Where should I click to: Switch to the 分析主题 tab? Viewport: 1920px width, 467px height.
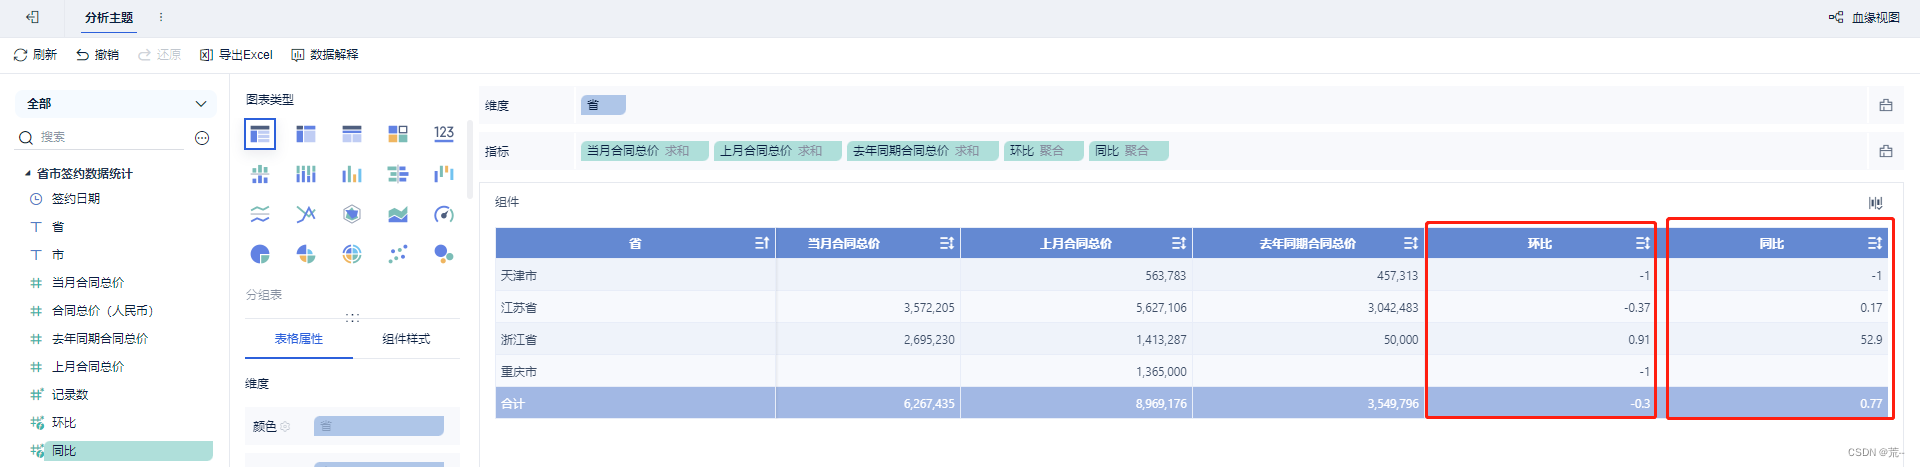(x=109, y=18)
